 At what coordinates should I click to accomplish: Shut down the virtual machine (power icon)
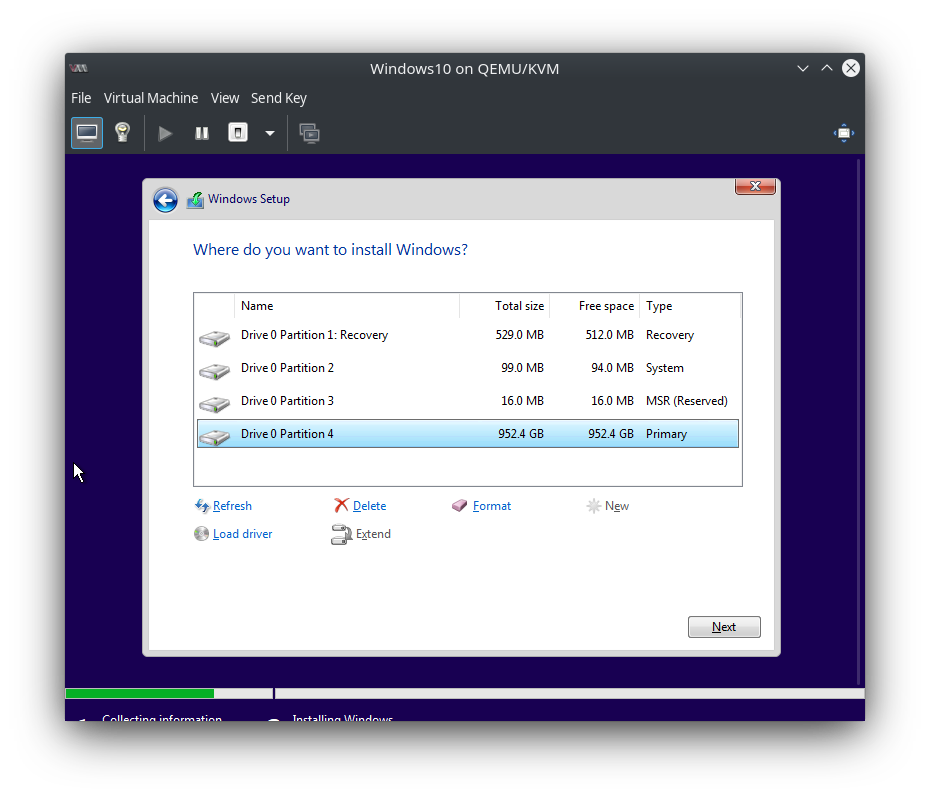[238, 133]
